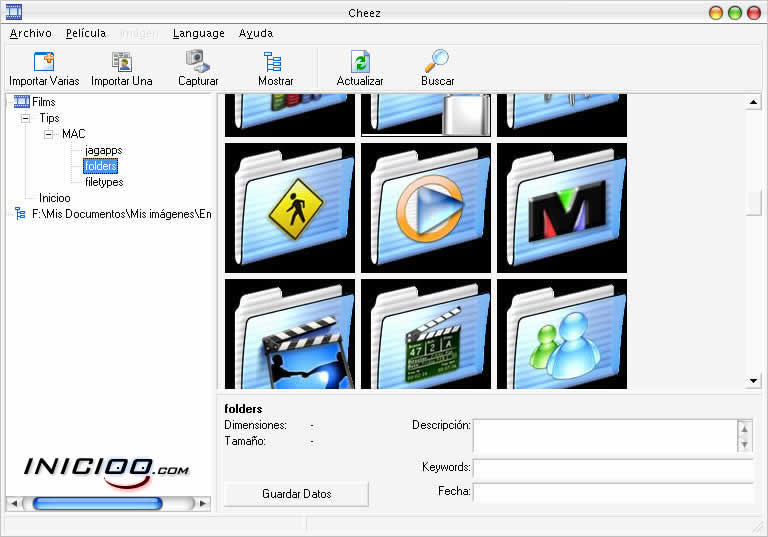Select the MAC tree label
The height and width of the screenshot is (537, 768).
pos(73,134)
